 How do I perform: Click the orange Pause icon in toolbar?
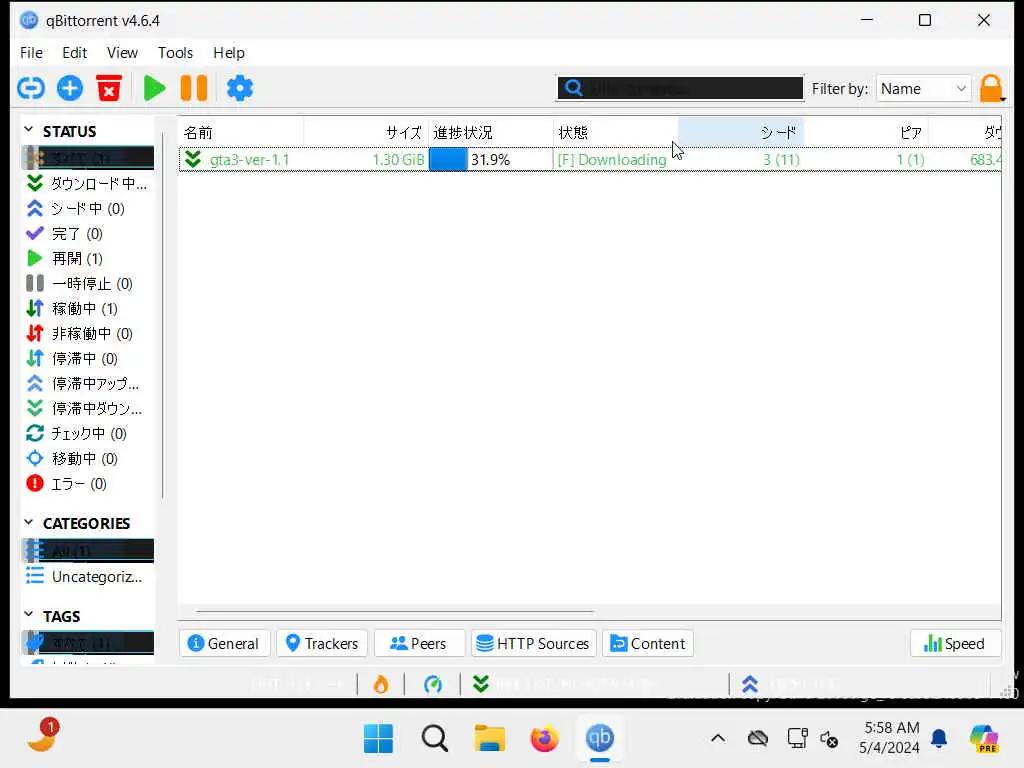pos(194,88)
